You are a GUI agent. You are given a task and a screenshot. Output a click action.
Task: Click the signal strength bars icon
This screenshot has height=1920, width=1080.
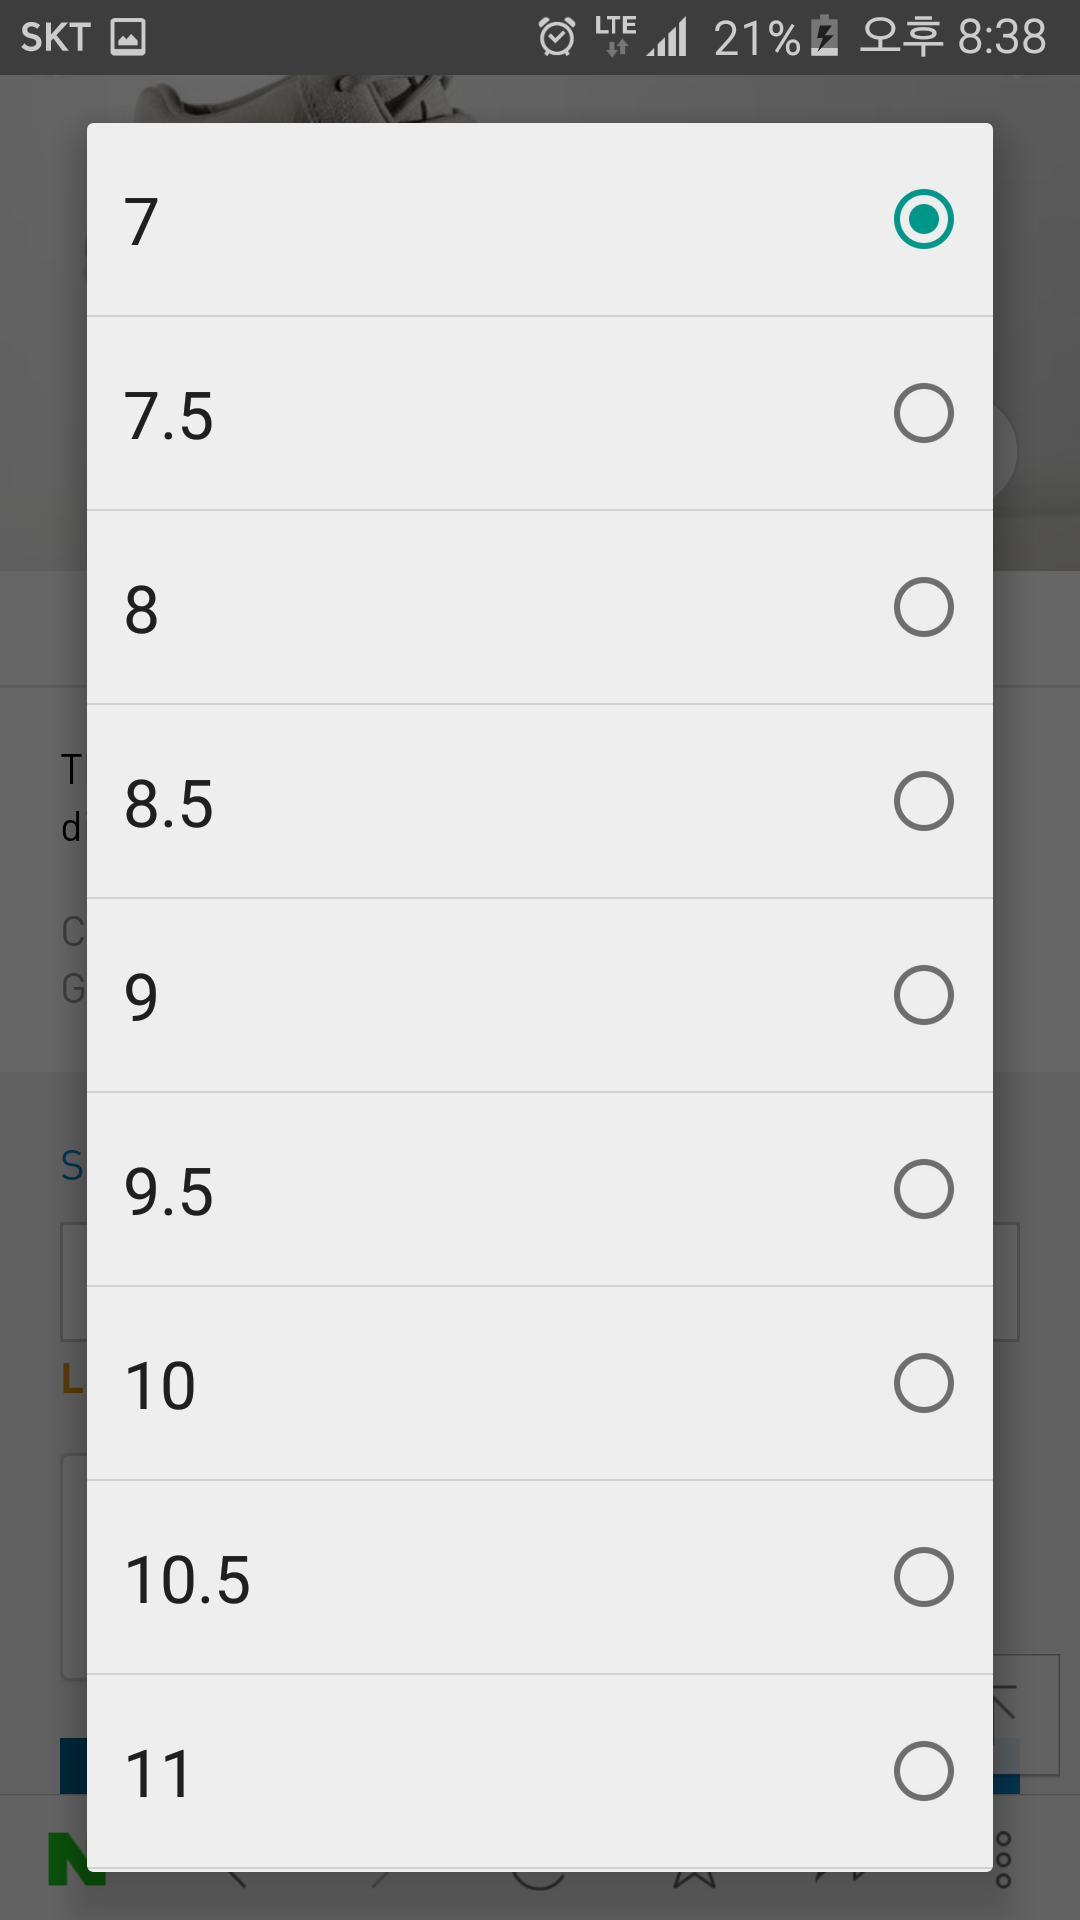coord(667,39)
